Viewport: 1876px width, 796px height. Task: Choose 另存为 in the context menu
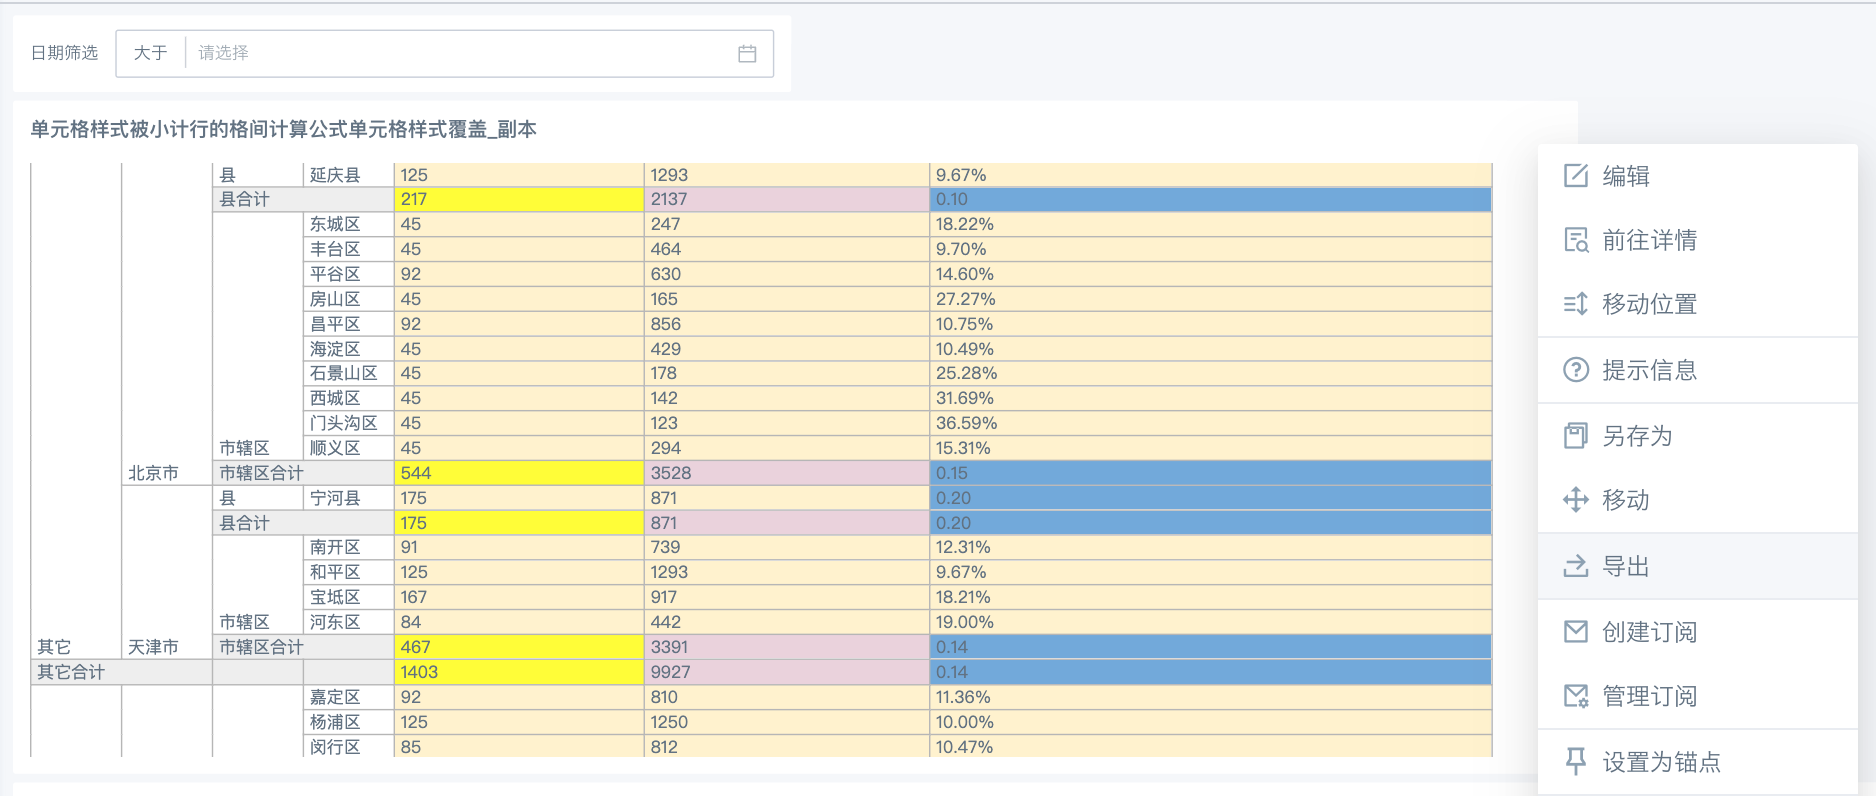1637,436
